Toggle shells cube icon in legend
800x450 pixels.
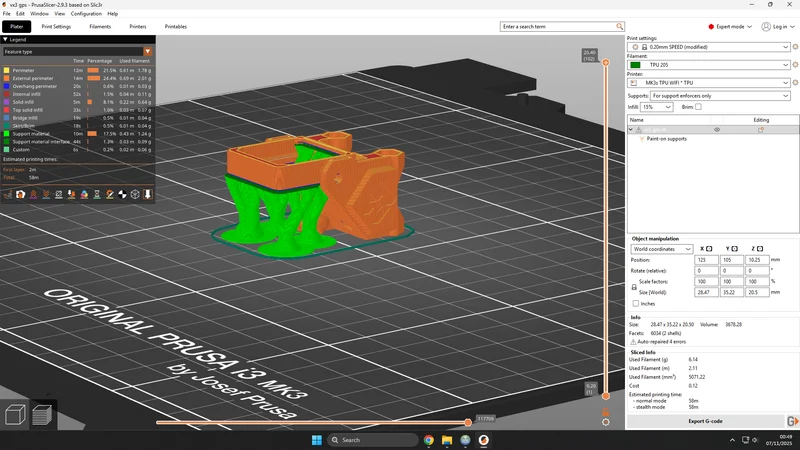(x=135, y=194)
